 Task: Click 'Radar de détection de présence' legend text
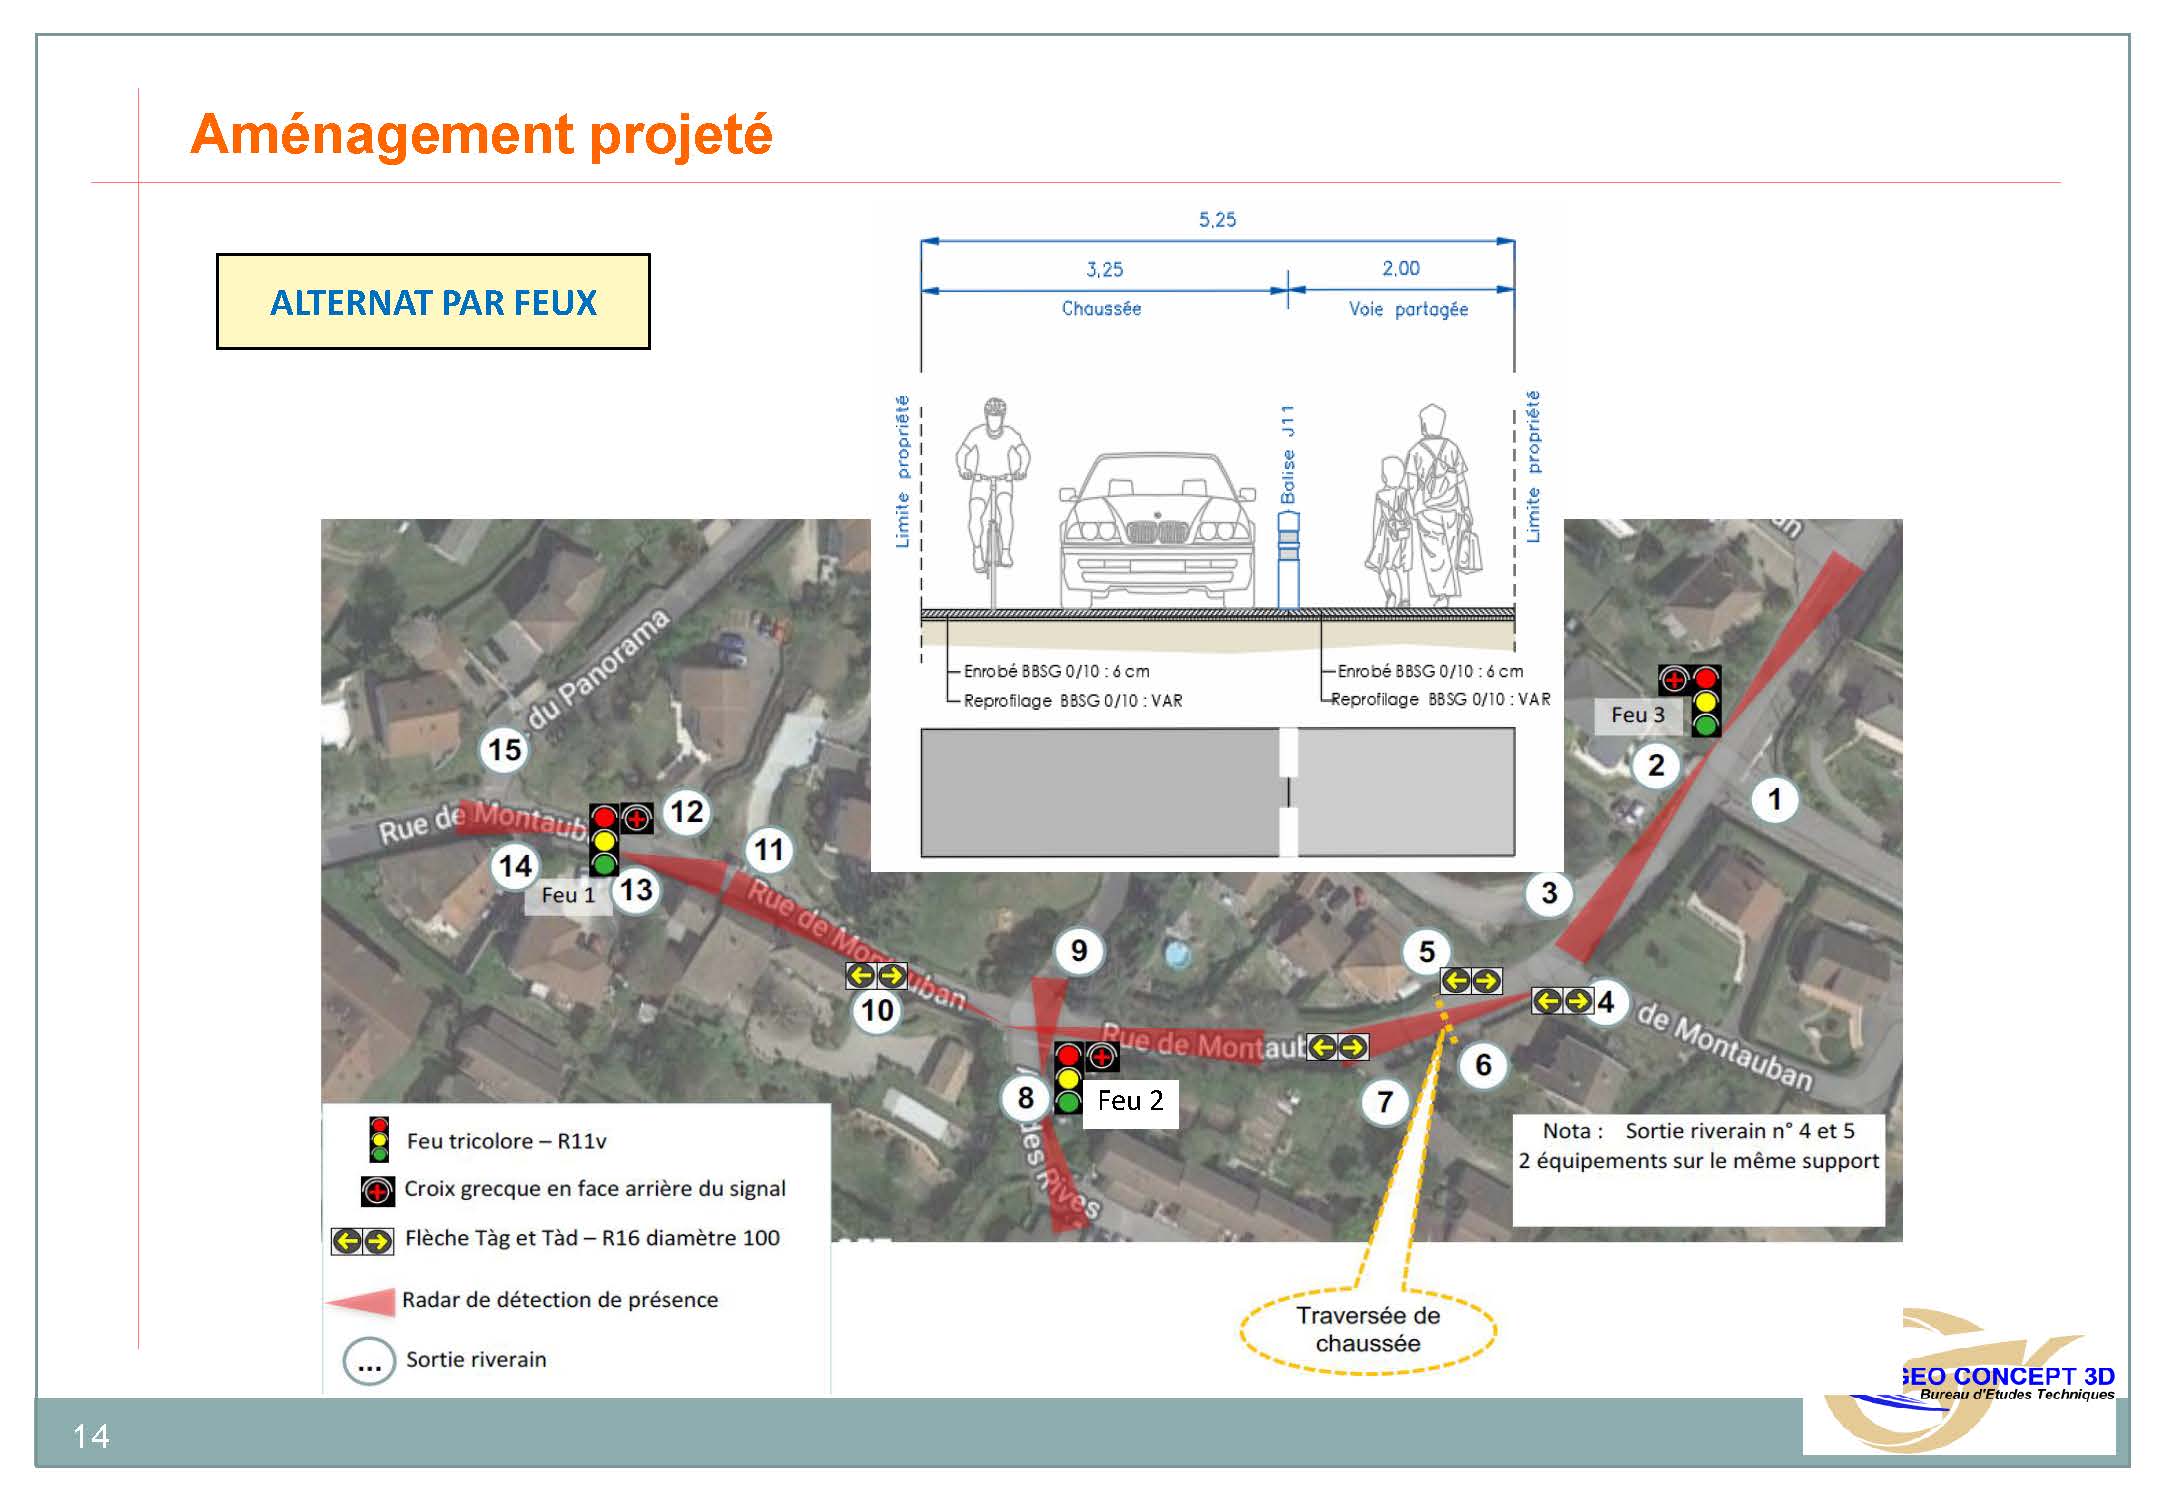(560, 1300)
